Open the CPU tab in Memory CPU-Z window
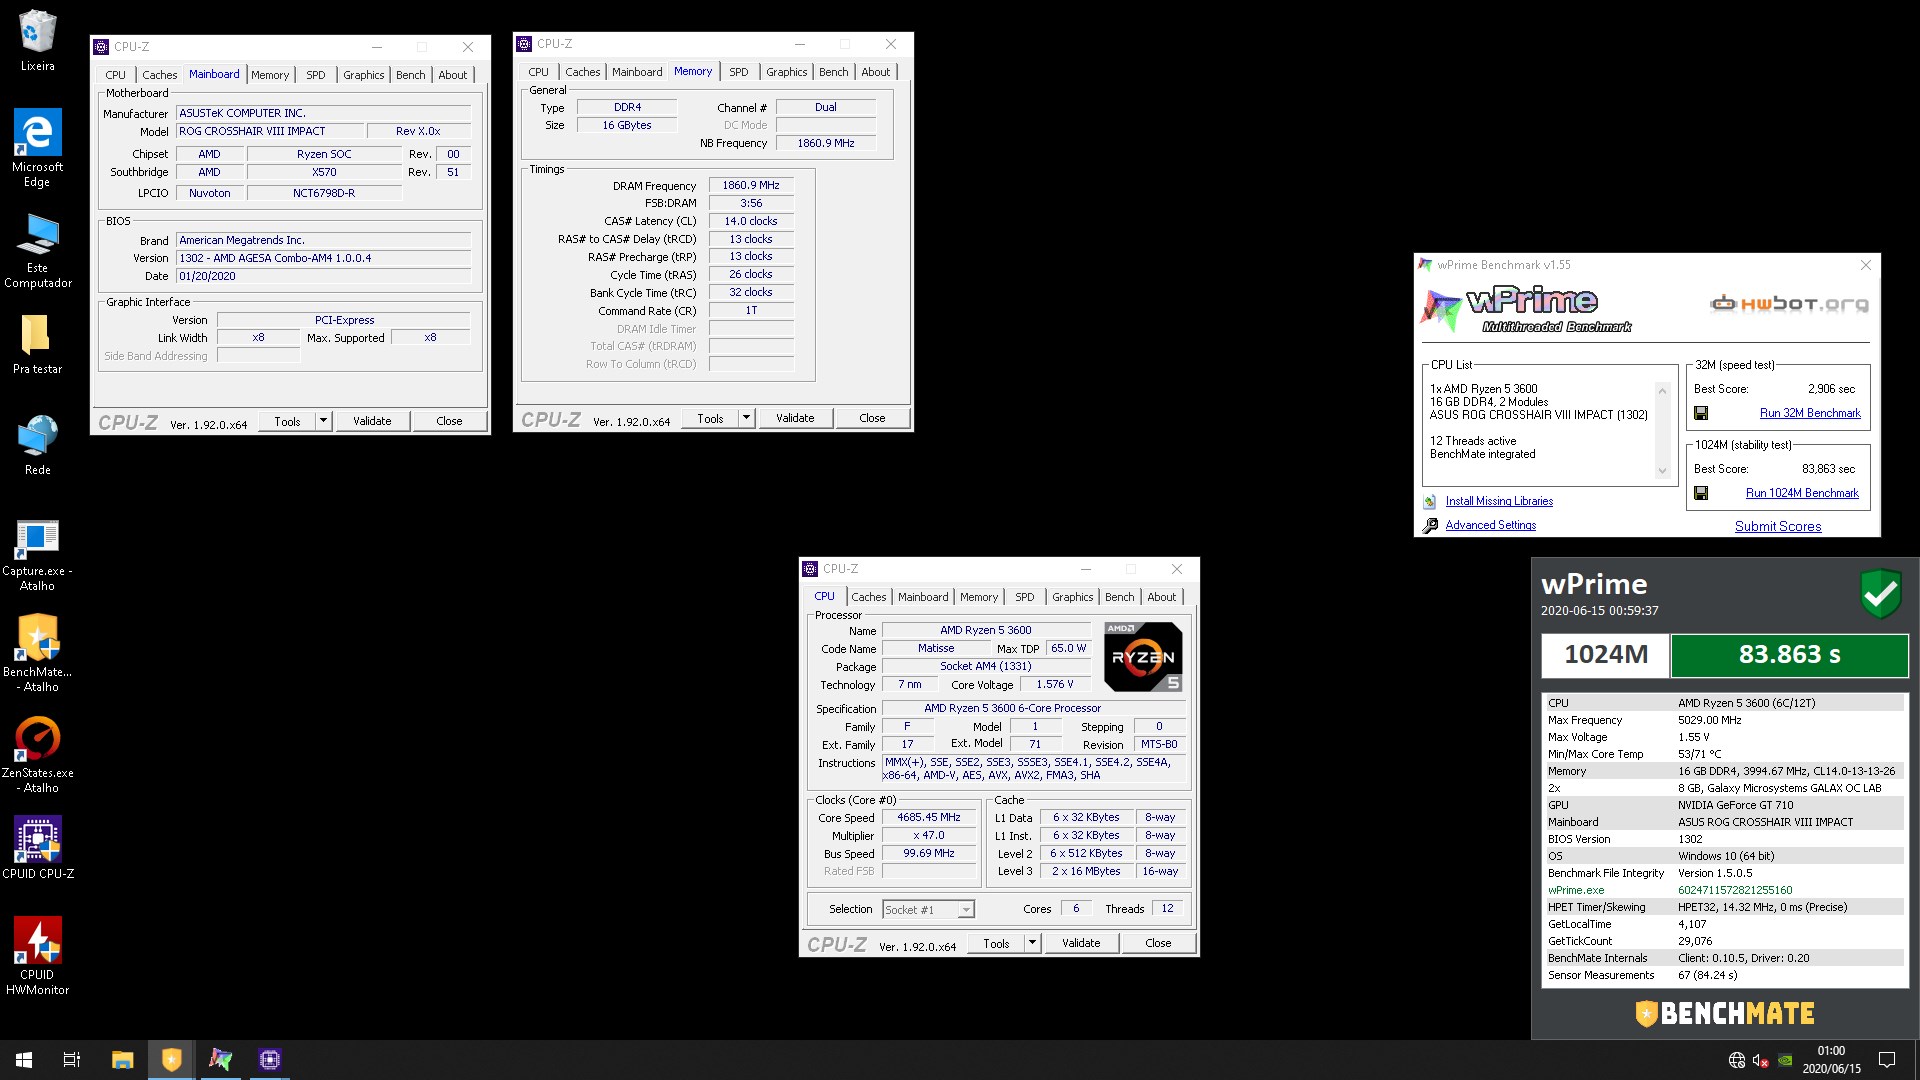Viewport: 1920px width, 1080px height. 538,72
